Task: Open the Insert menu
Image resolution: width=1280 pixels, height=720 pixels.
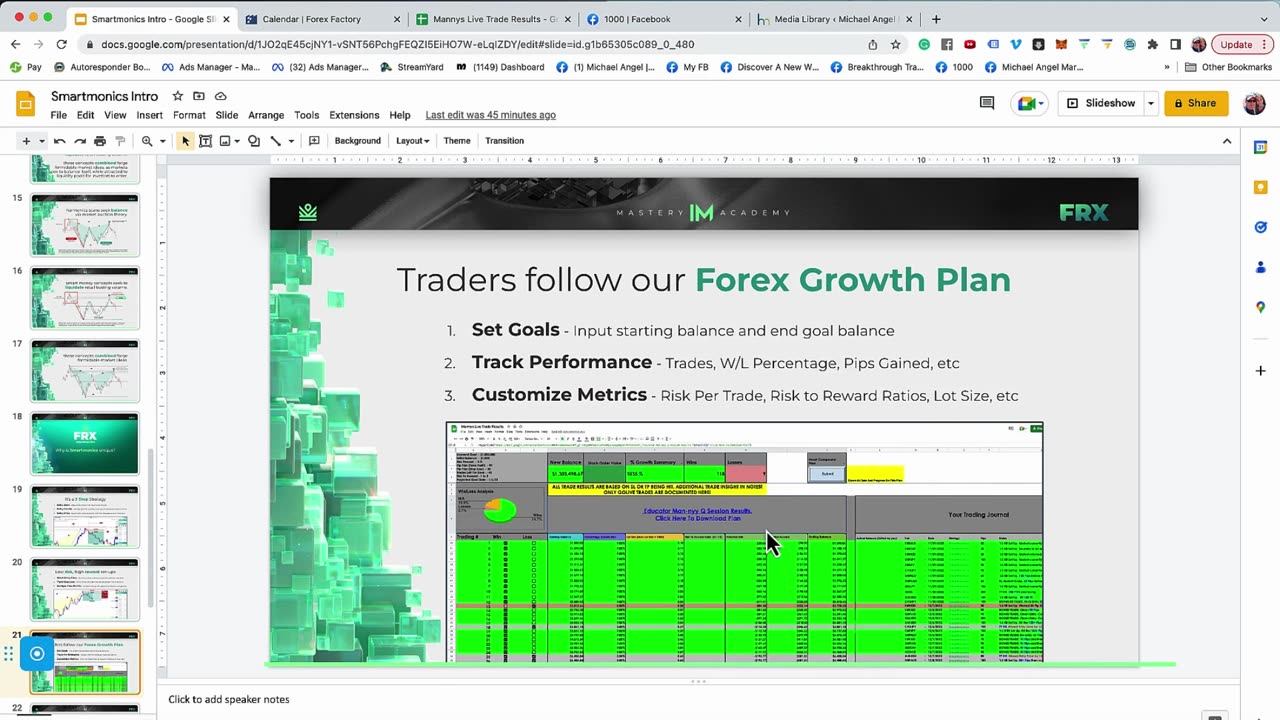Action: (x=149, y=115)
